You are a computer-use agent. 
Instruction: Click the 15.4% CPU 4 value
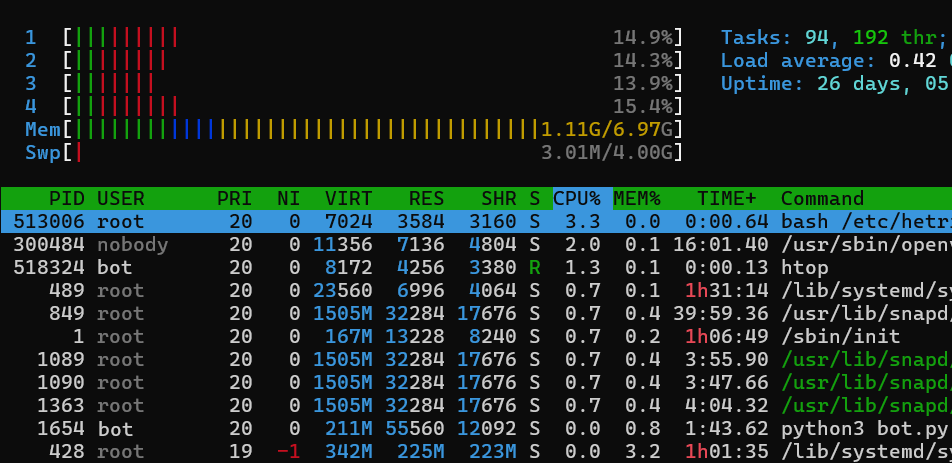[643, 107]
